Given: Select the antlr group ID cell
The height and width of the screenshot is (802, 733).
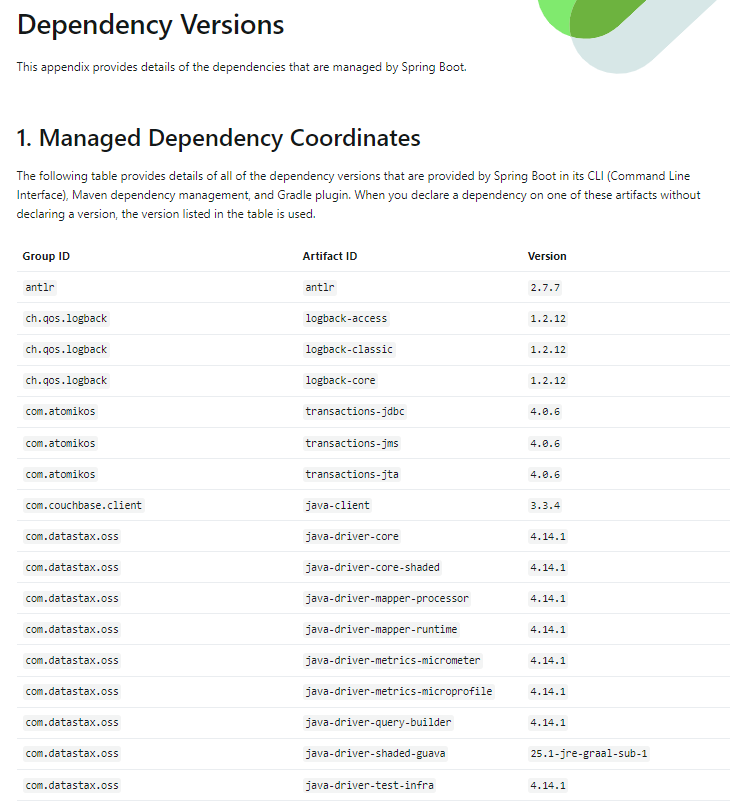Looking at the screenshot, I should tap(40, 287).
